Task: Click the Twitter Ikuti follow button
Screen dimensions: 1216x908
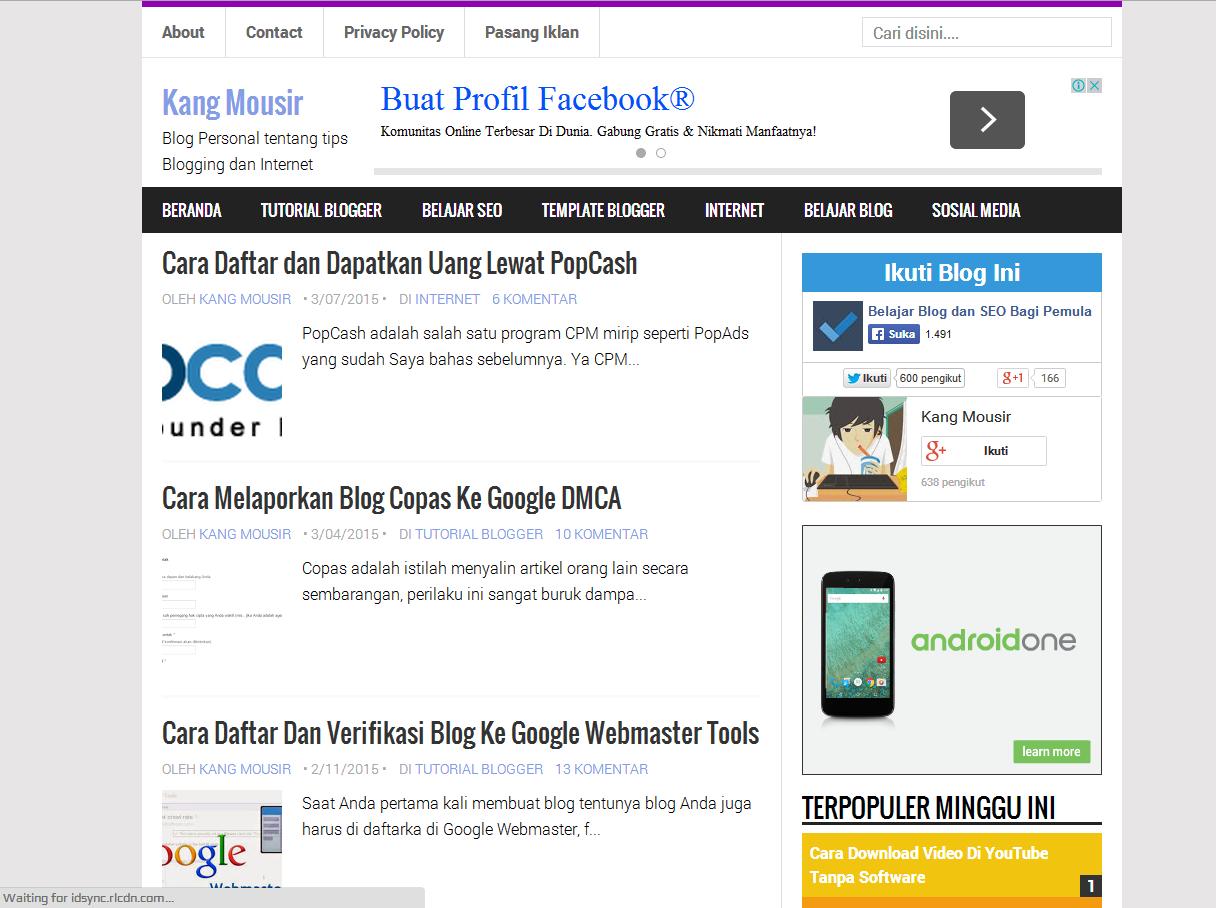Action: pyautogui.click(x=866, y=378)
